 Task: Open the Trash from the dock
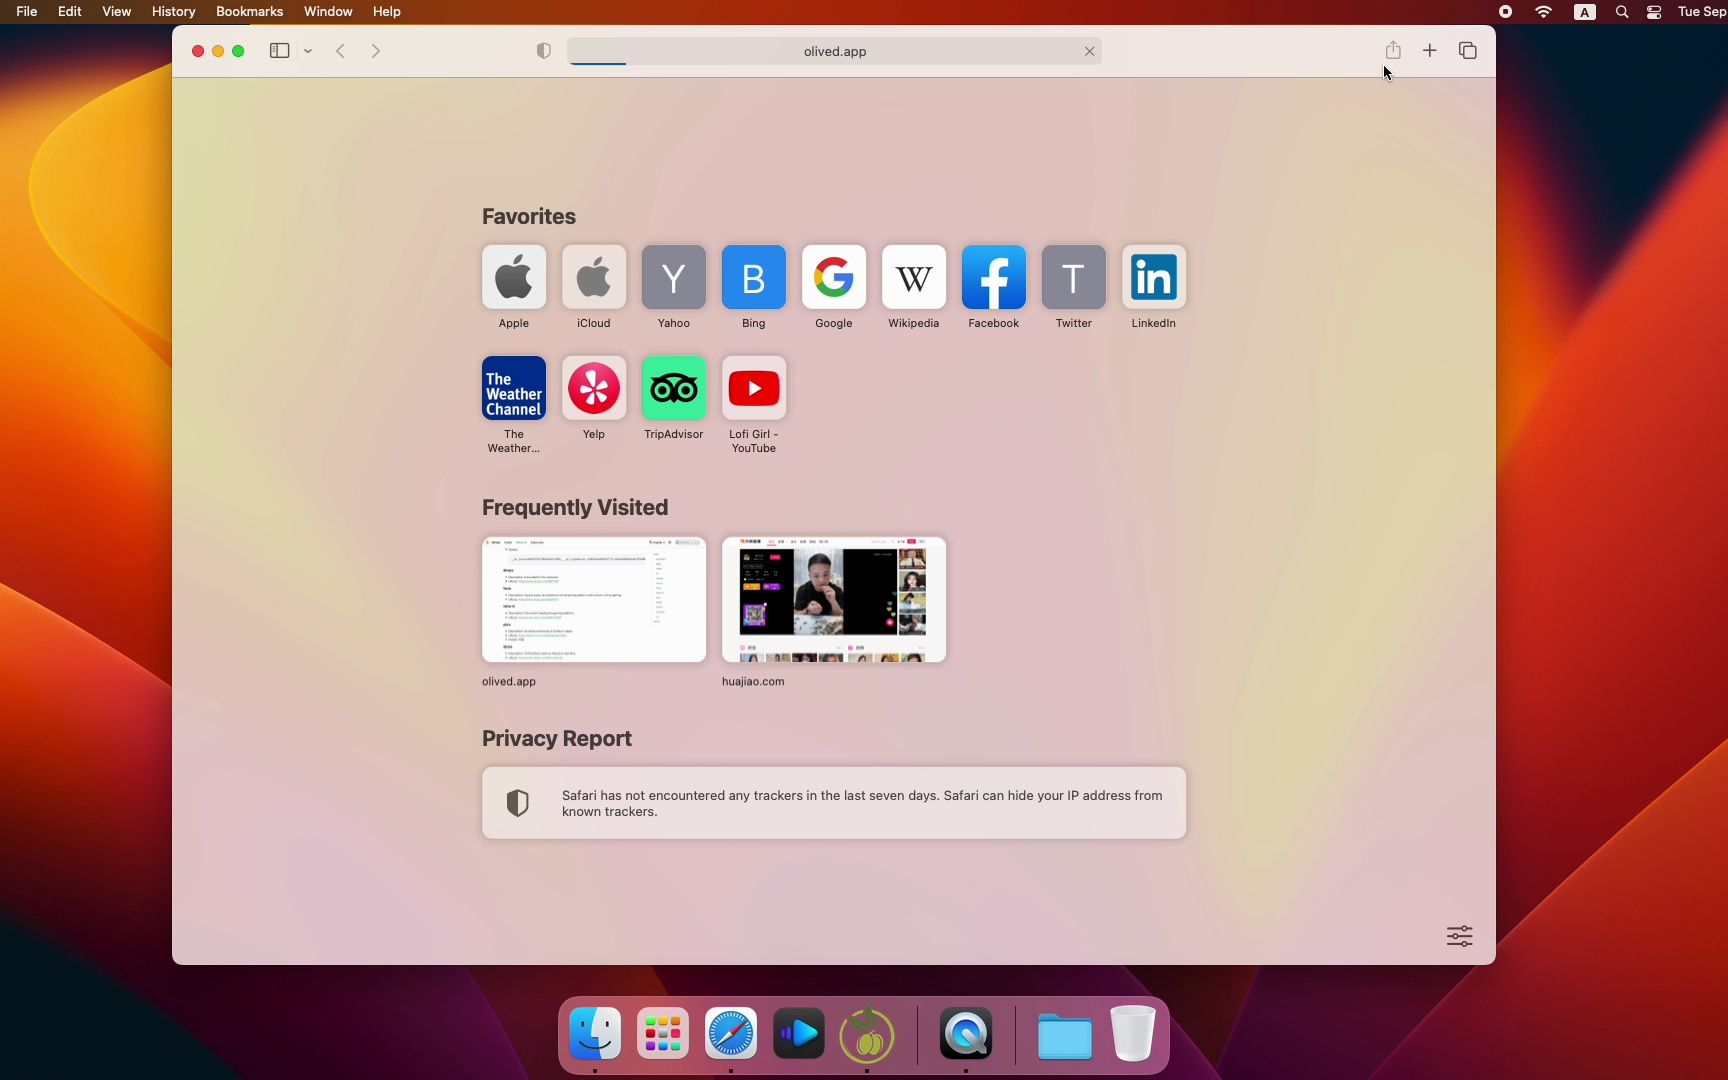click(x=1133, y=1034)
